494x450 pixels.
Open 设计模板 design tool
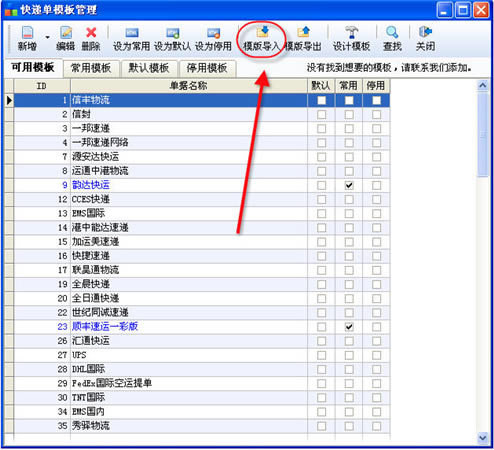tap(351, 33)
